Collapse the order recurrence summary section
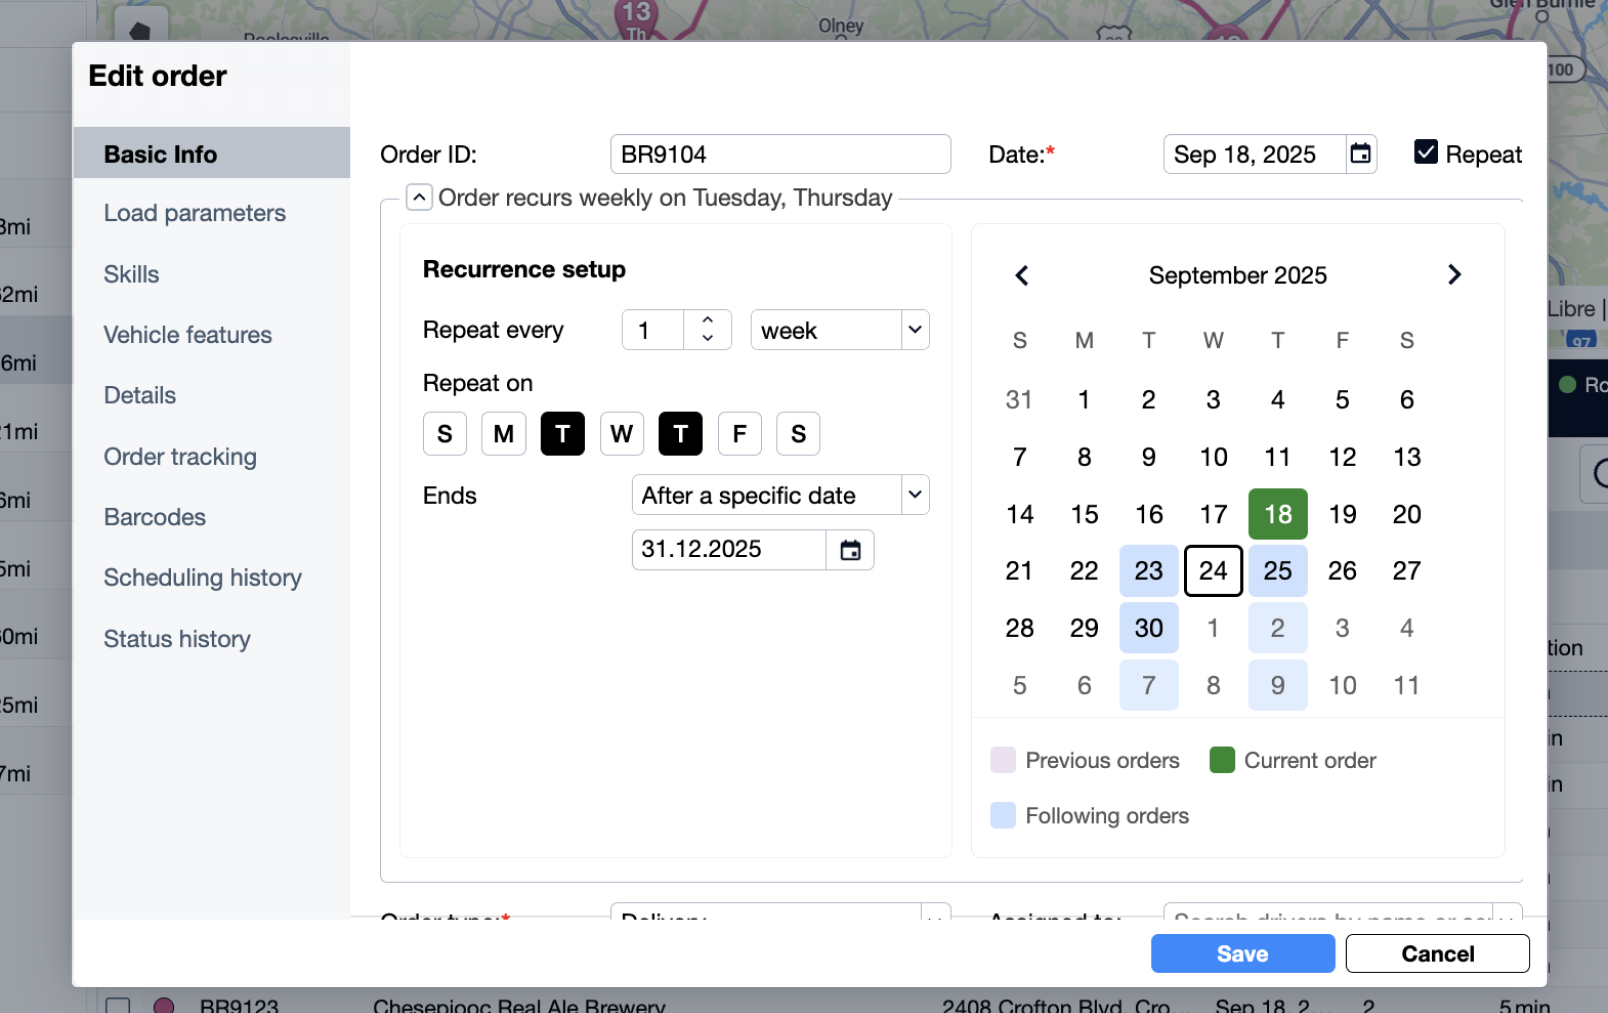Viewport: 1608px width, 1013px height. (x=419, y=197)
